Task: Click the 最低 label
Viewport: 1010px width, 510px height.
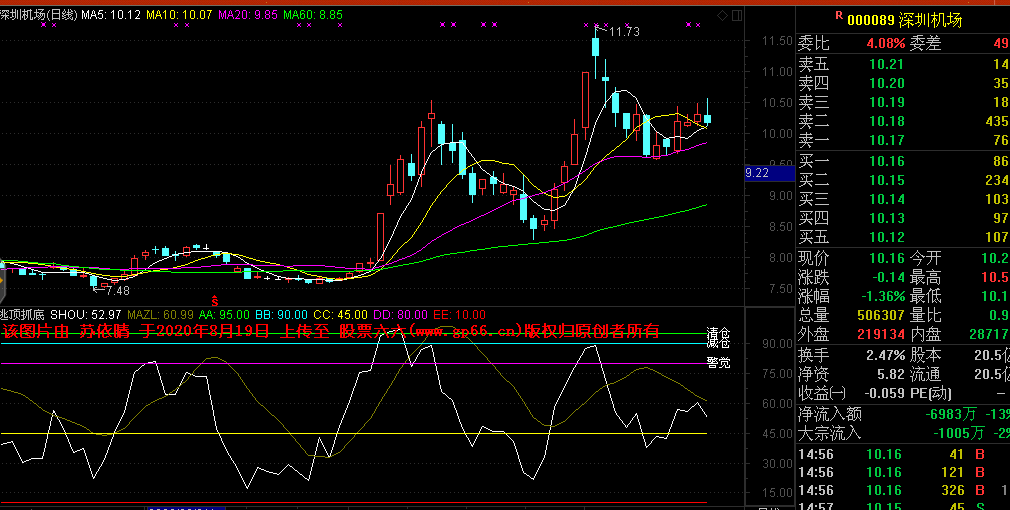Action: coord(925,297)
